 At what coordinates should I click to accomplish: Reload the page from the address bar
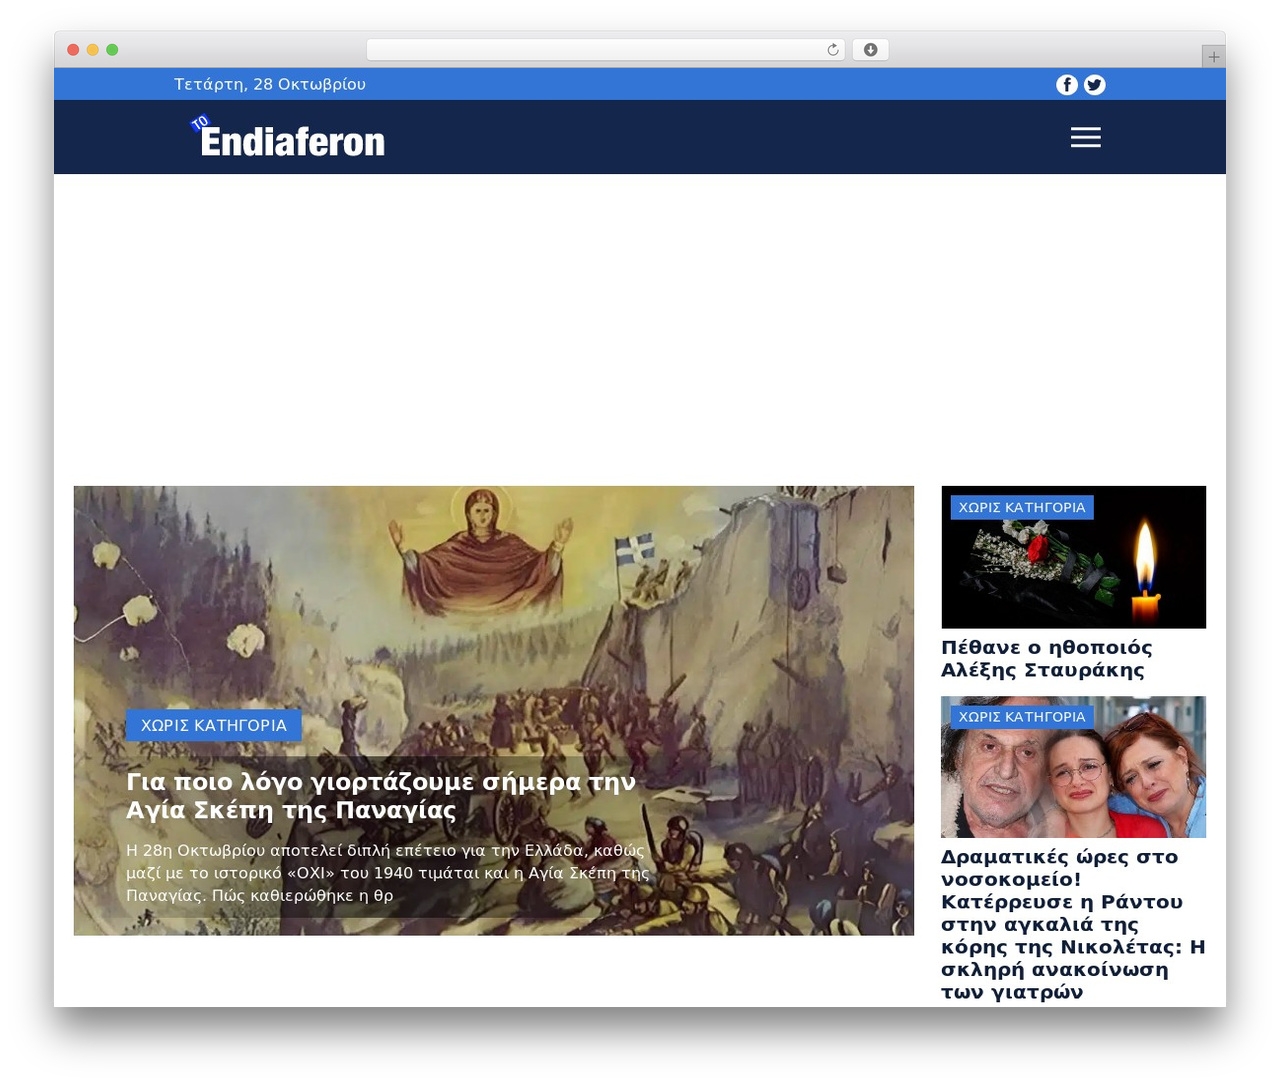[x=833, y=50]
